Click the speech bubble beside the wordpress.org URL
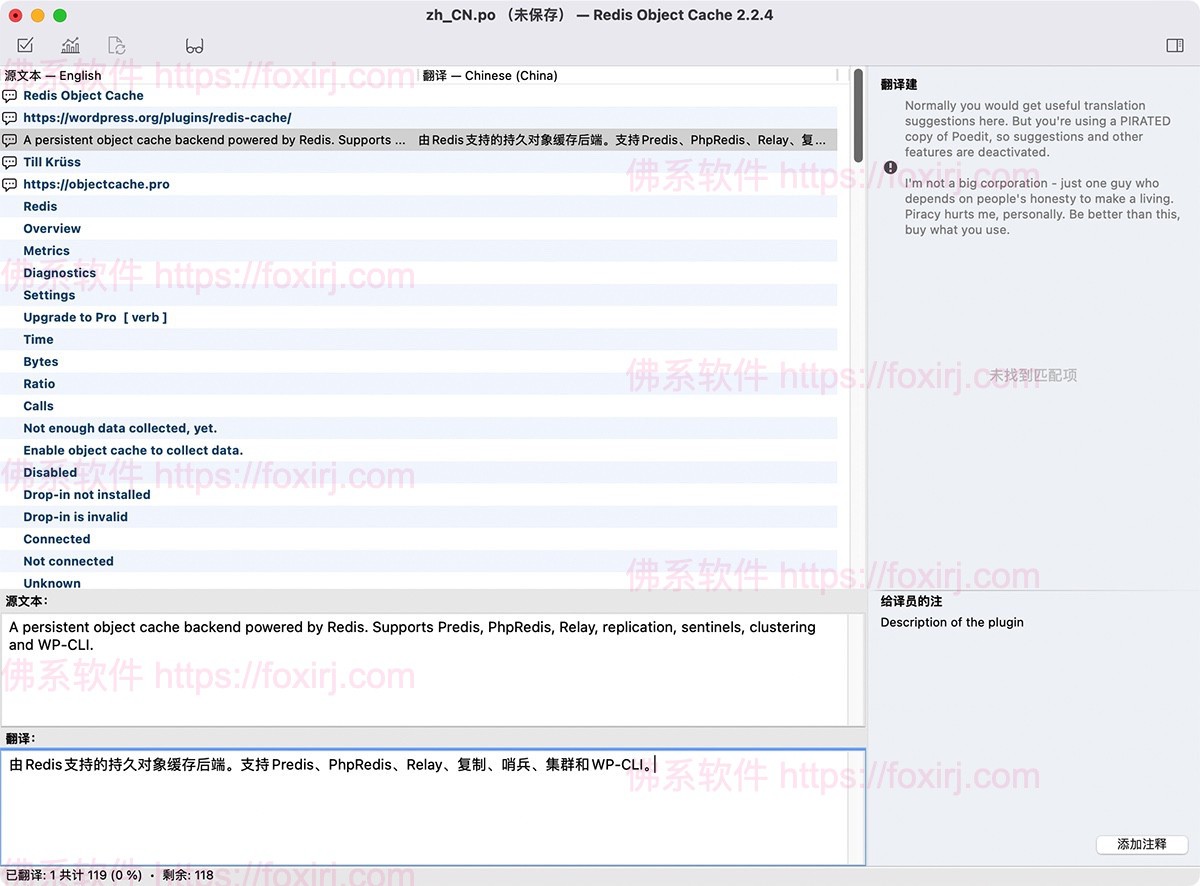This screenshot has height=886, width=1200. coord(9,117)
